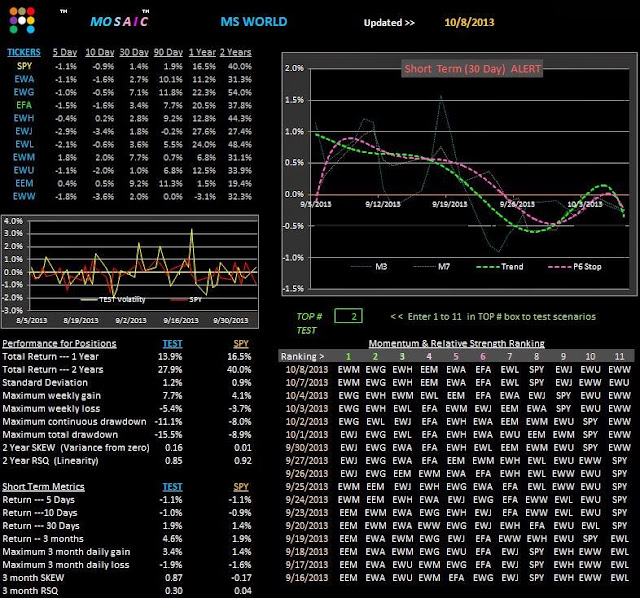
Task: Select the 10/8/2013 ranking row date
Action: (x=307, y=370)
